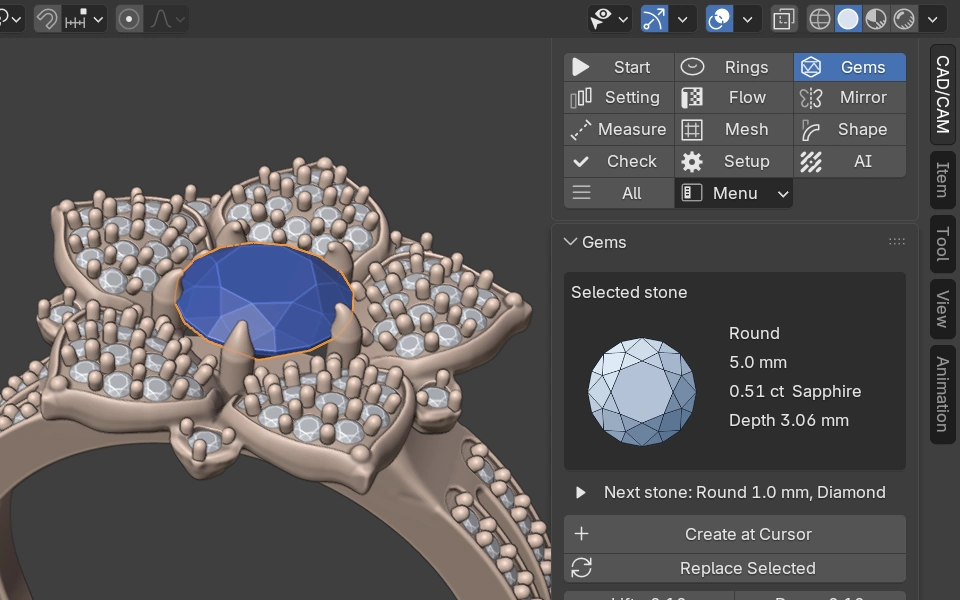This screenshot has width=960, height=600.
Task: Click the '0.51 ct Sapphire' text
Action: pos(795,391)
